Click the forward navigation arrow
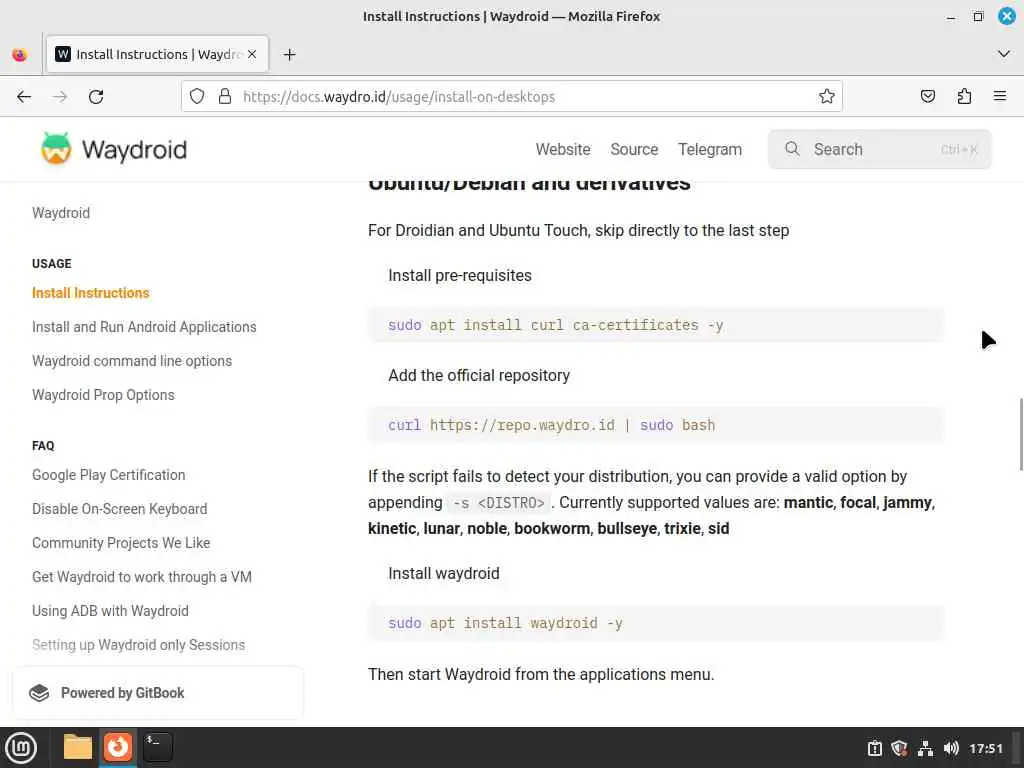The height and width of the screenshot is (768, 1024). pos(60,97)
